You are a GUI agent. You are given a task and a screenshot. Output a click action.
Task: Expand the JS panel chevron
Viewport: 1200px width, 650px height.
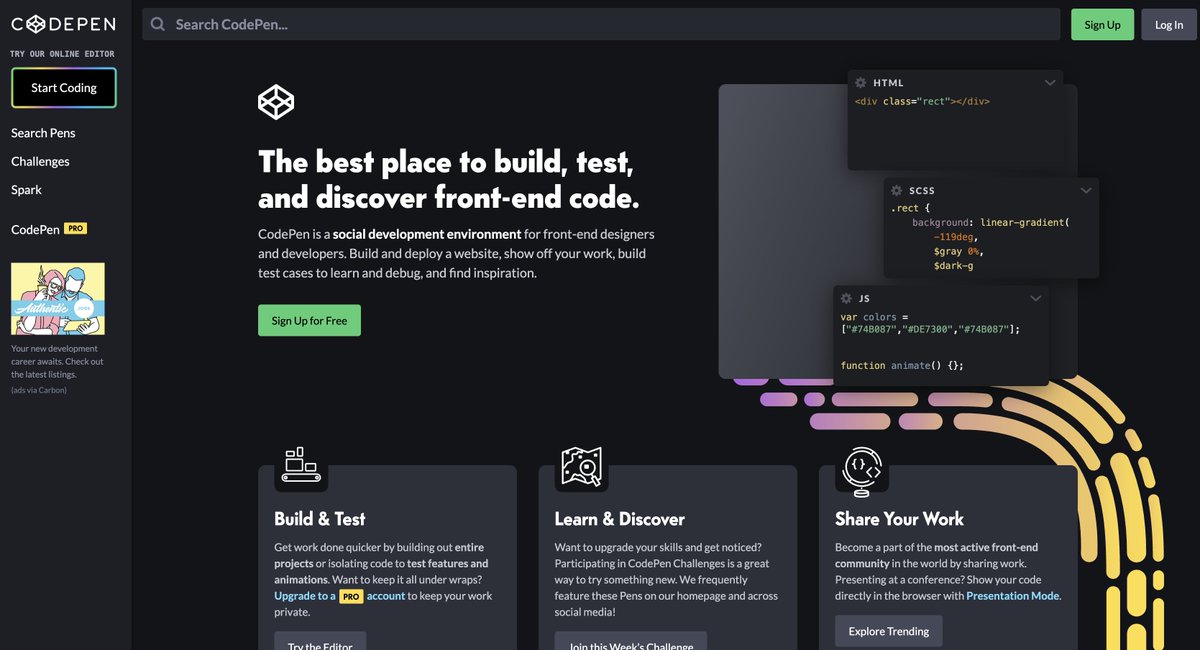(x=1036, y=298)
